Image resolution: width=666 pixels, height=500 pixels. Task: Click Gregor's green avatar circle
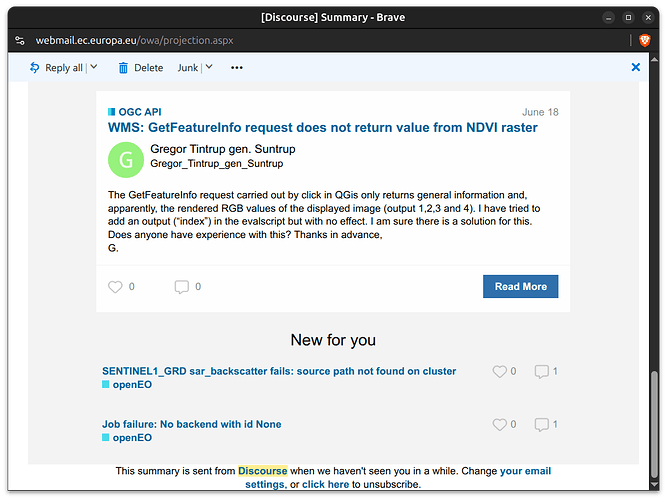[126, 160]
